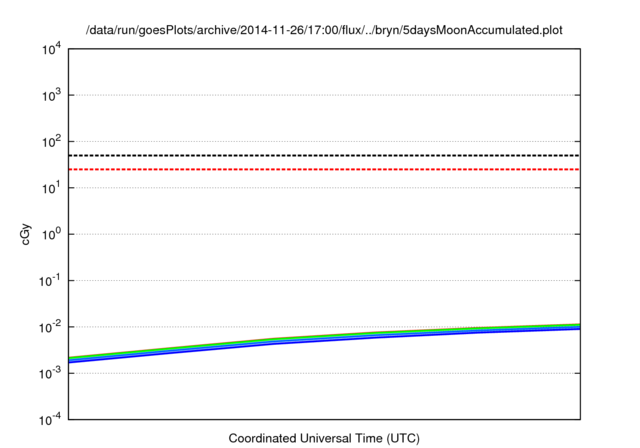Click the 10^-1 y-axis tick label
This screenshot has width=640, height=448.
click(50, 281)
